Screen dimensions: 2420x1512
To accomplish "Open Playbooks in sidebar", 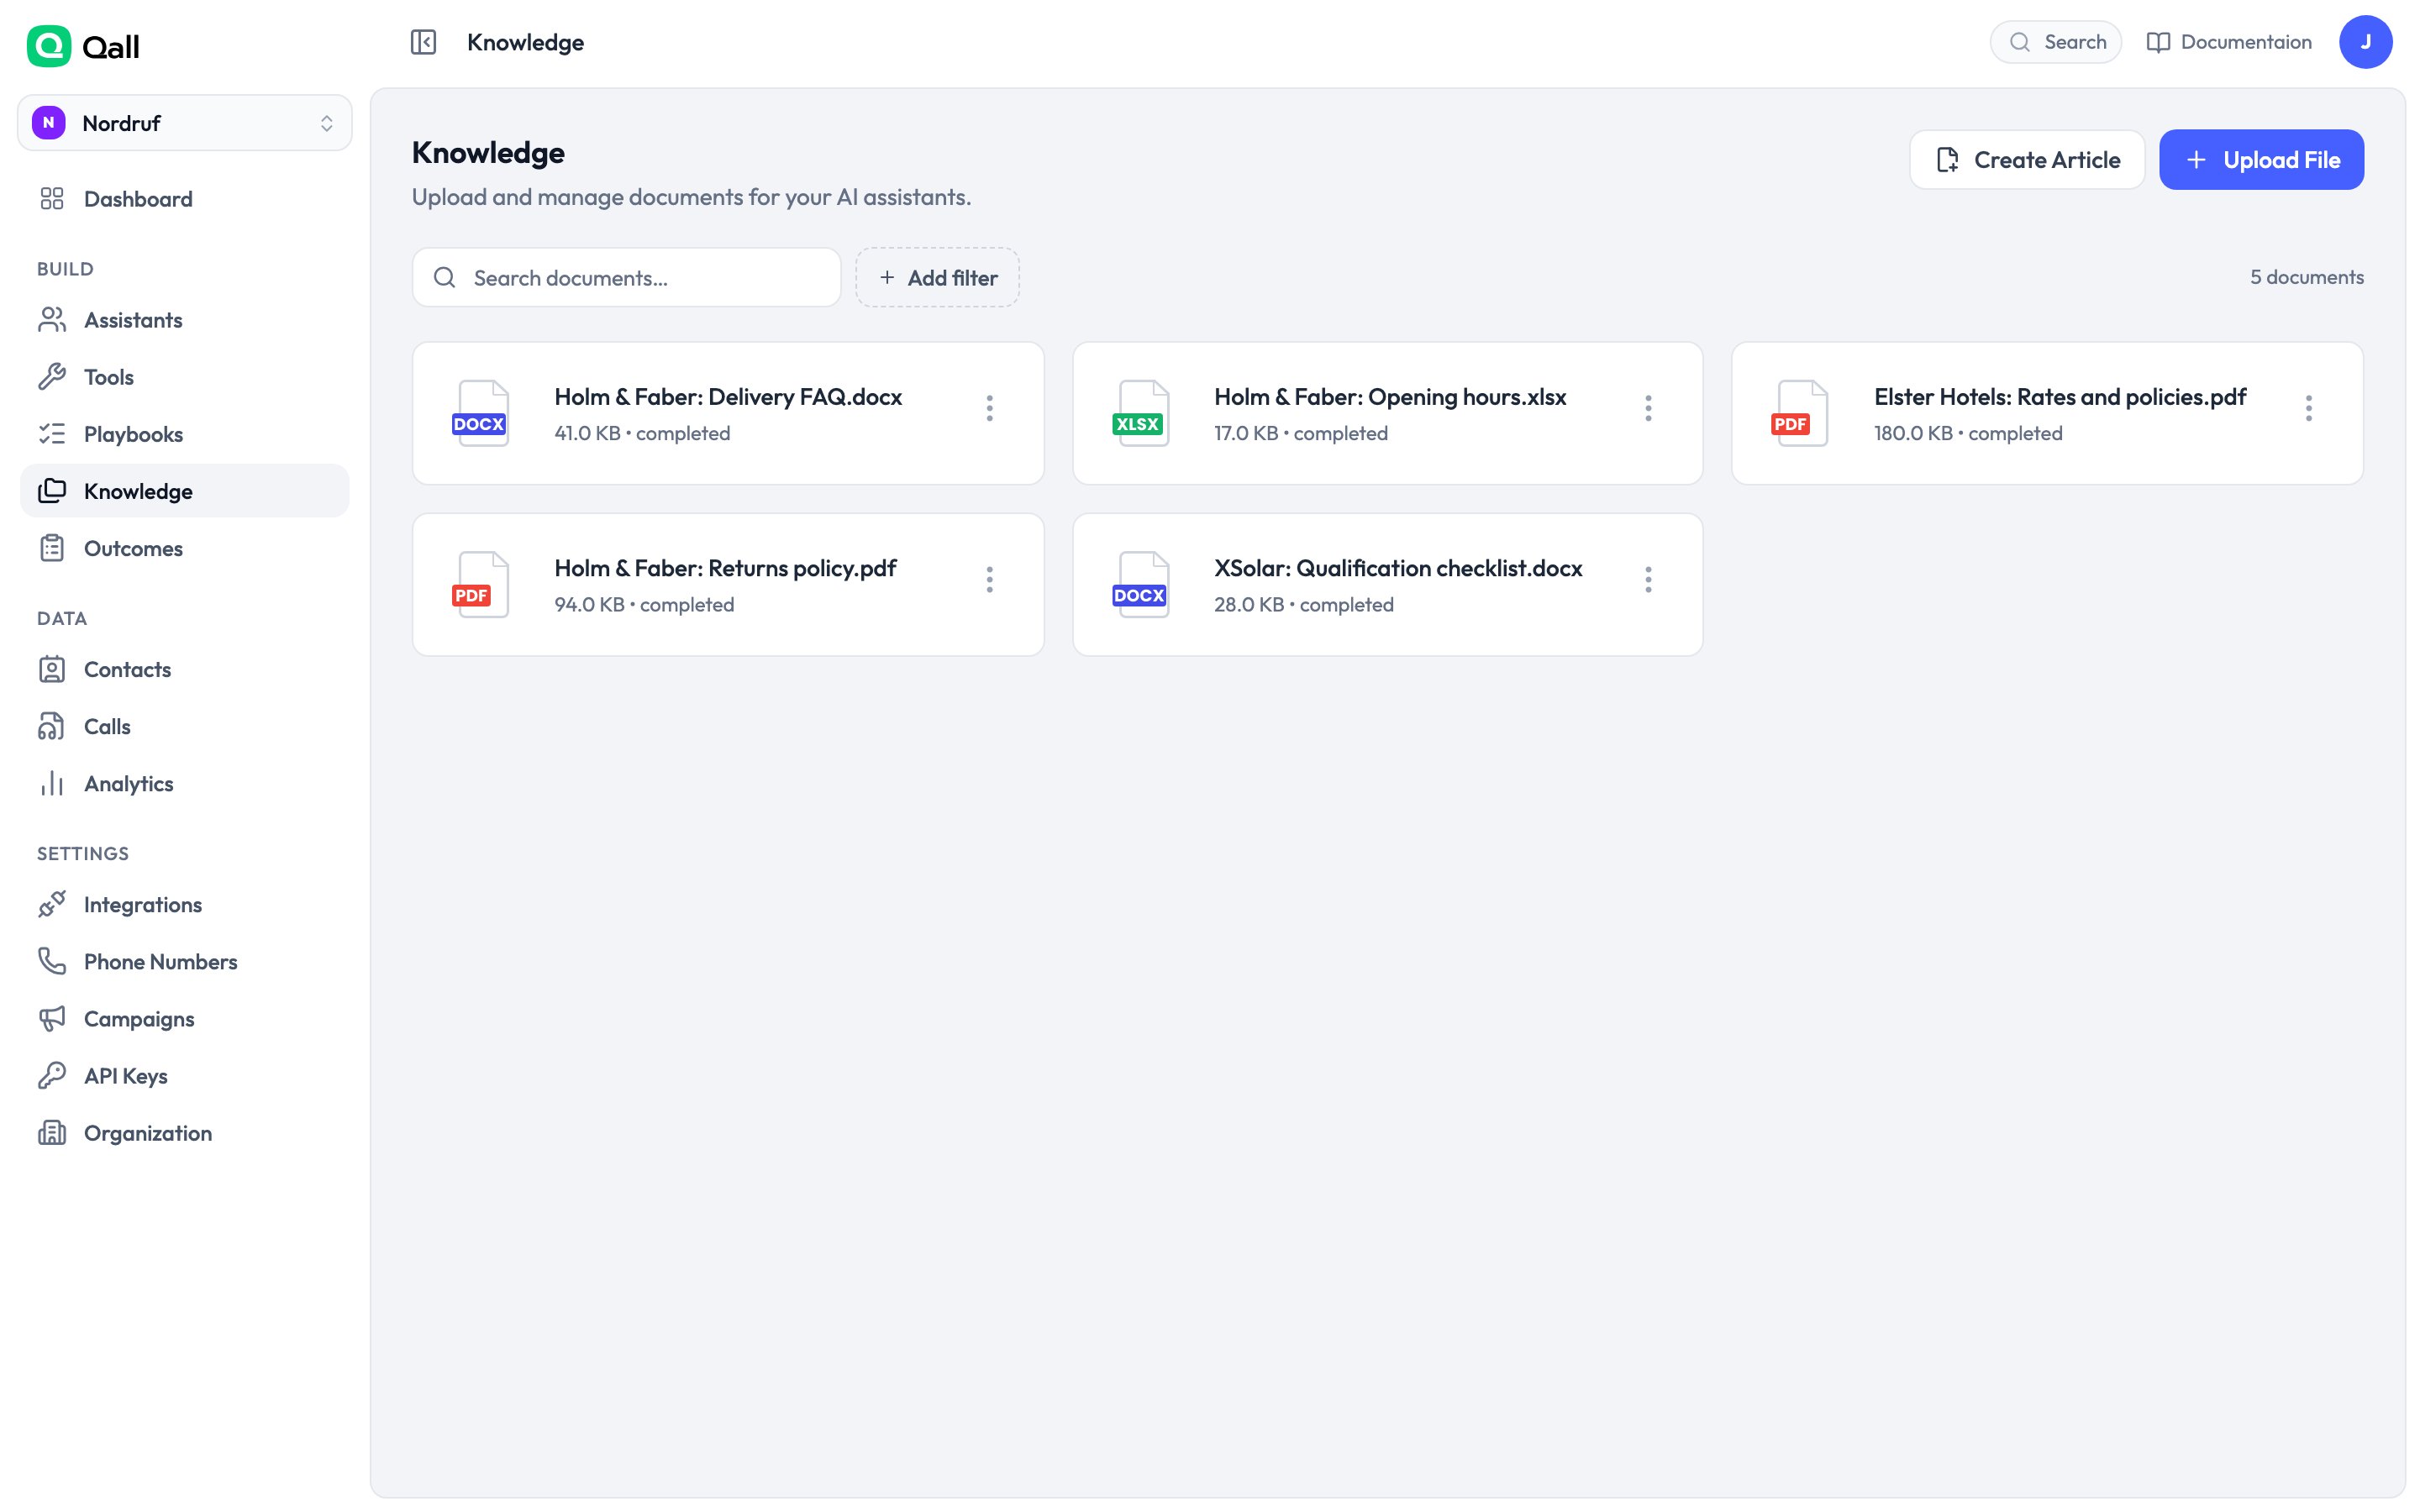I will [x=185, y=434].
